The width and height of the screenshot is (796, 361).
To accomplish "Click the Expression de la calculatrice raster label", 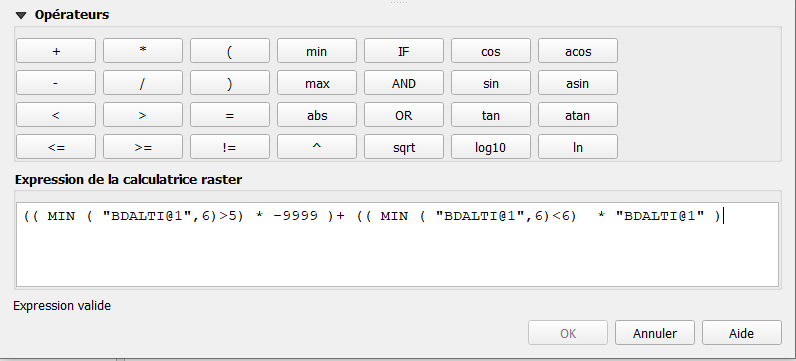I will (128, 179).
